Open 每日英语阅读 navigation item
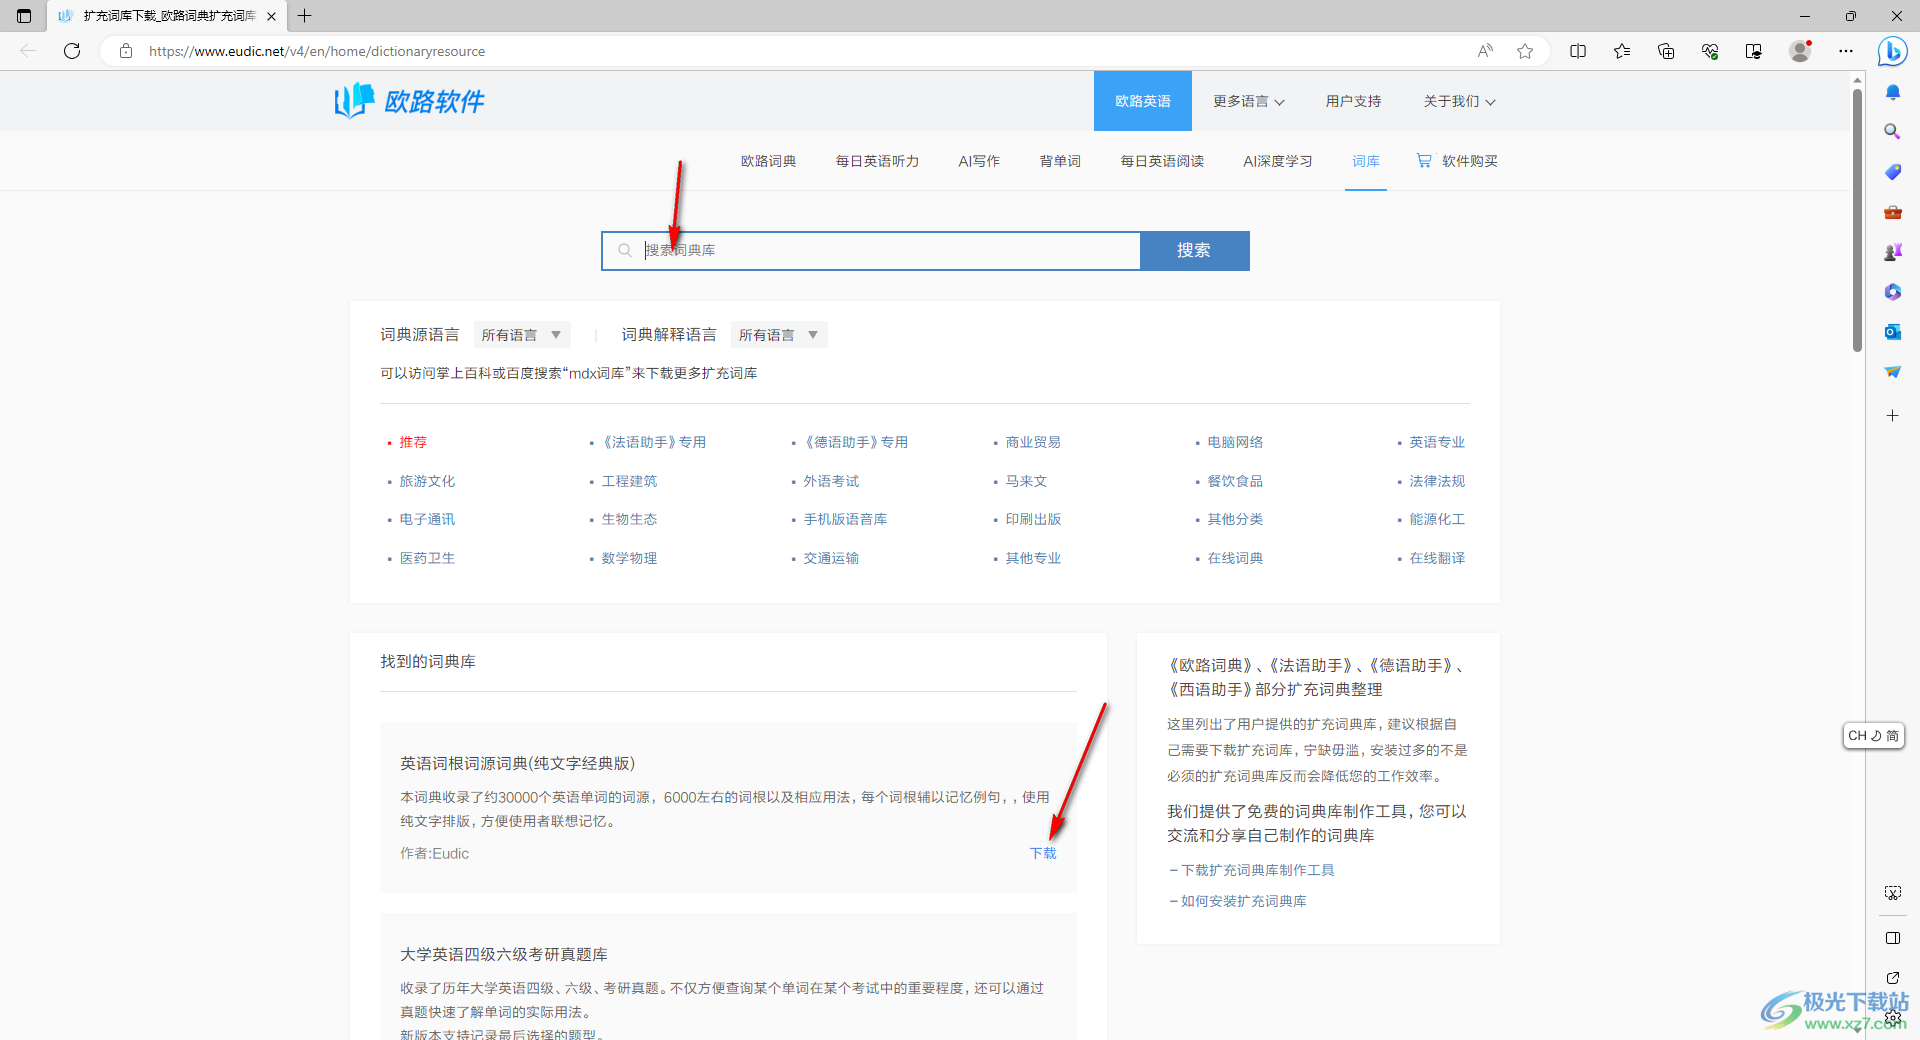The image size is (1920, 1040). click(x=1162, y=161)
